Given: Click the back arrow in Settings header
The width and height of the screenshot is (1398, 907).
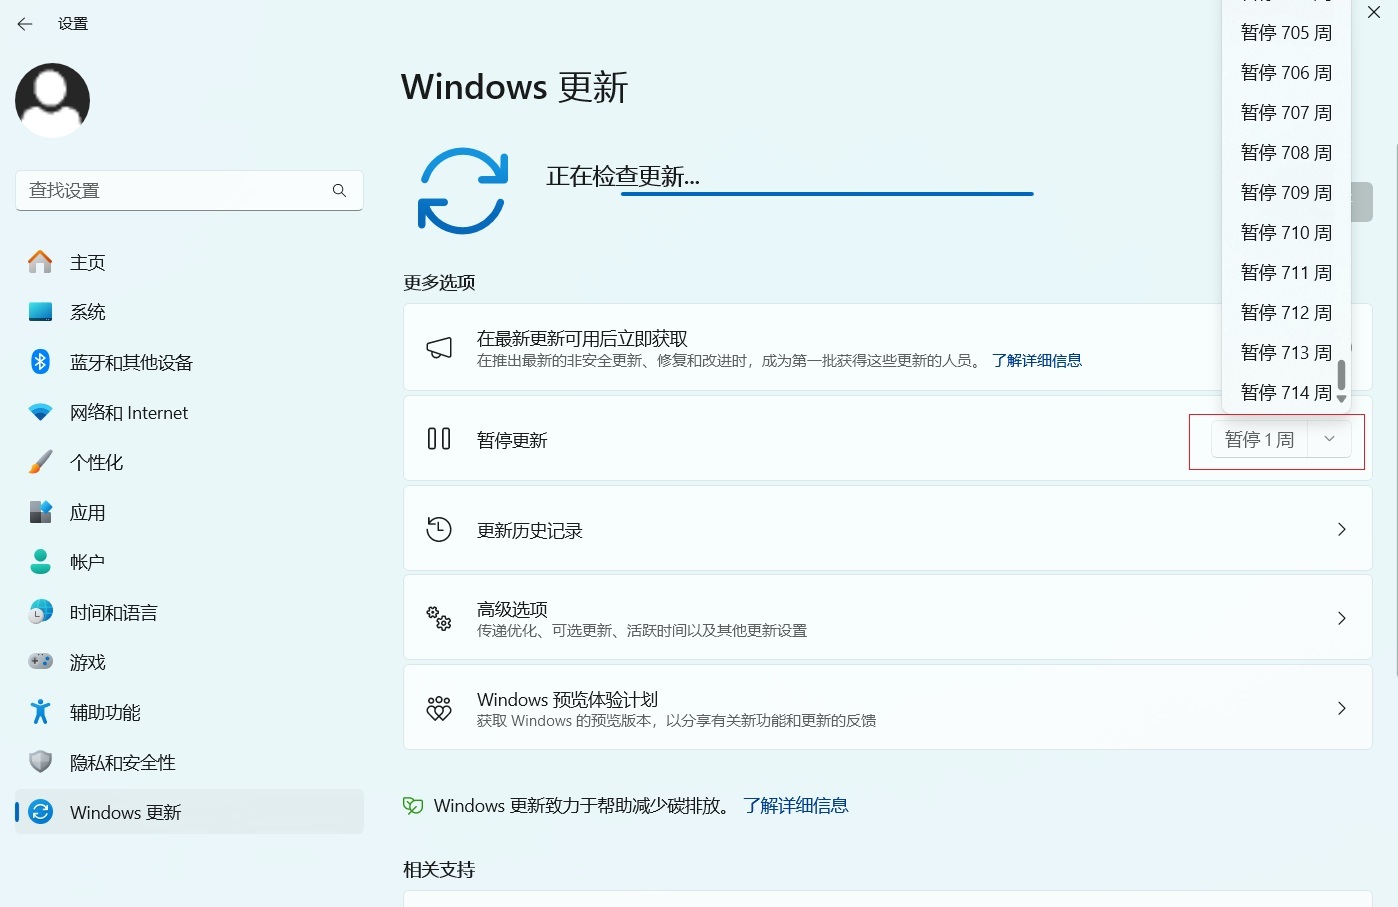Looking at the screenshot, I should pyautogui.click(x=25, y=24).
